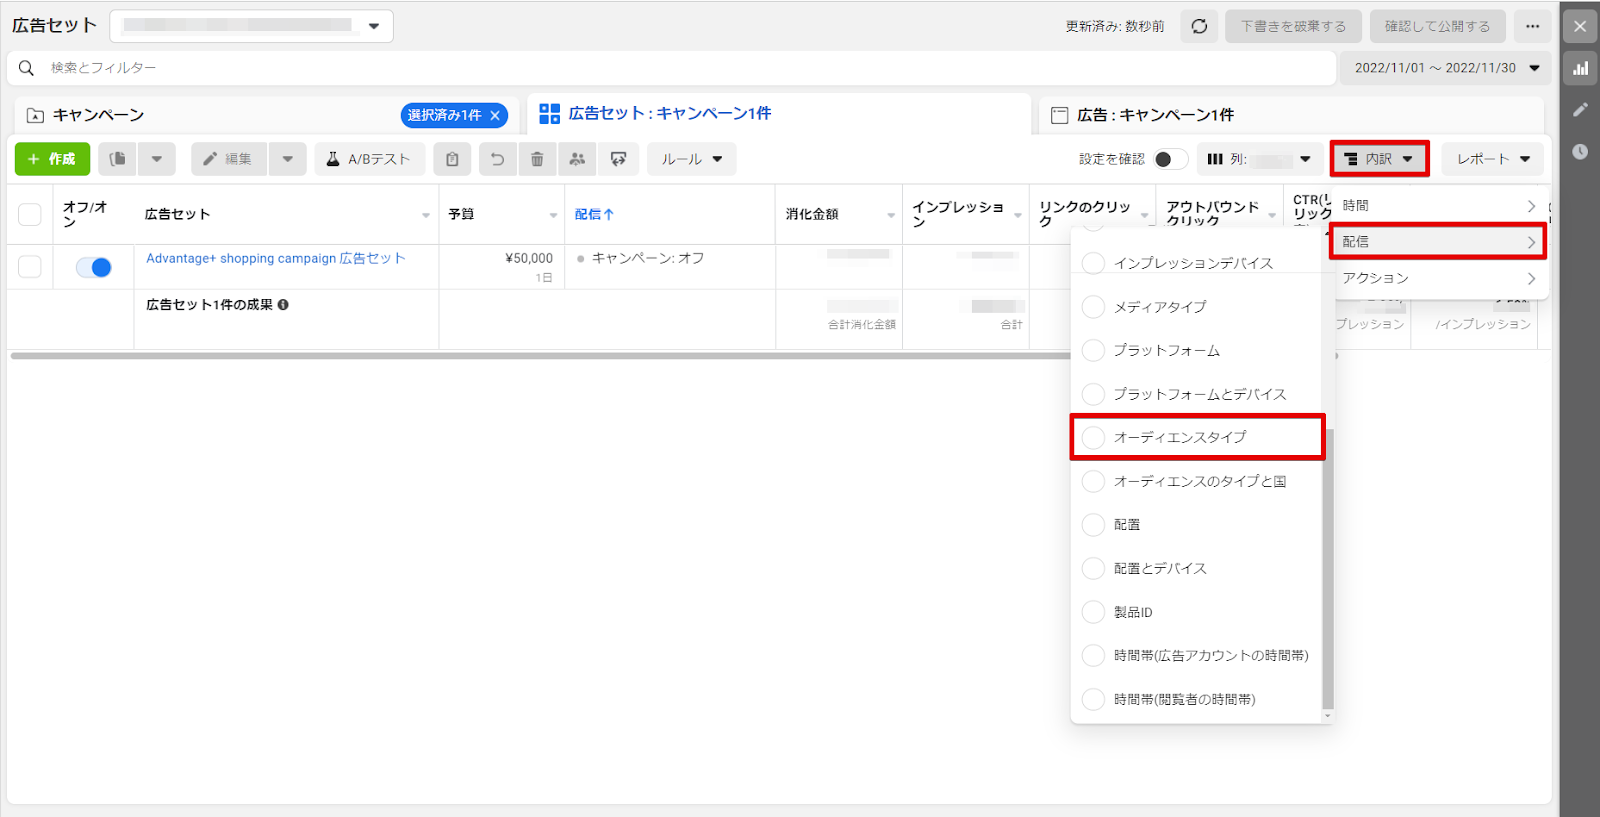Expand the ルール dropdown

(x=691, y=159)
